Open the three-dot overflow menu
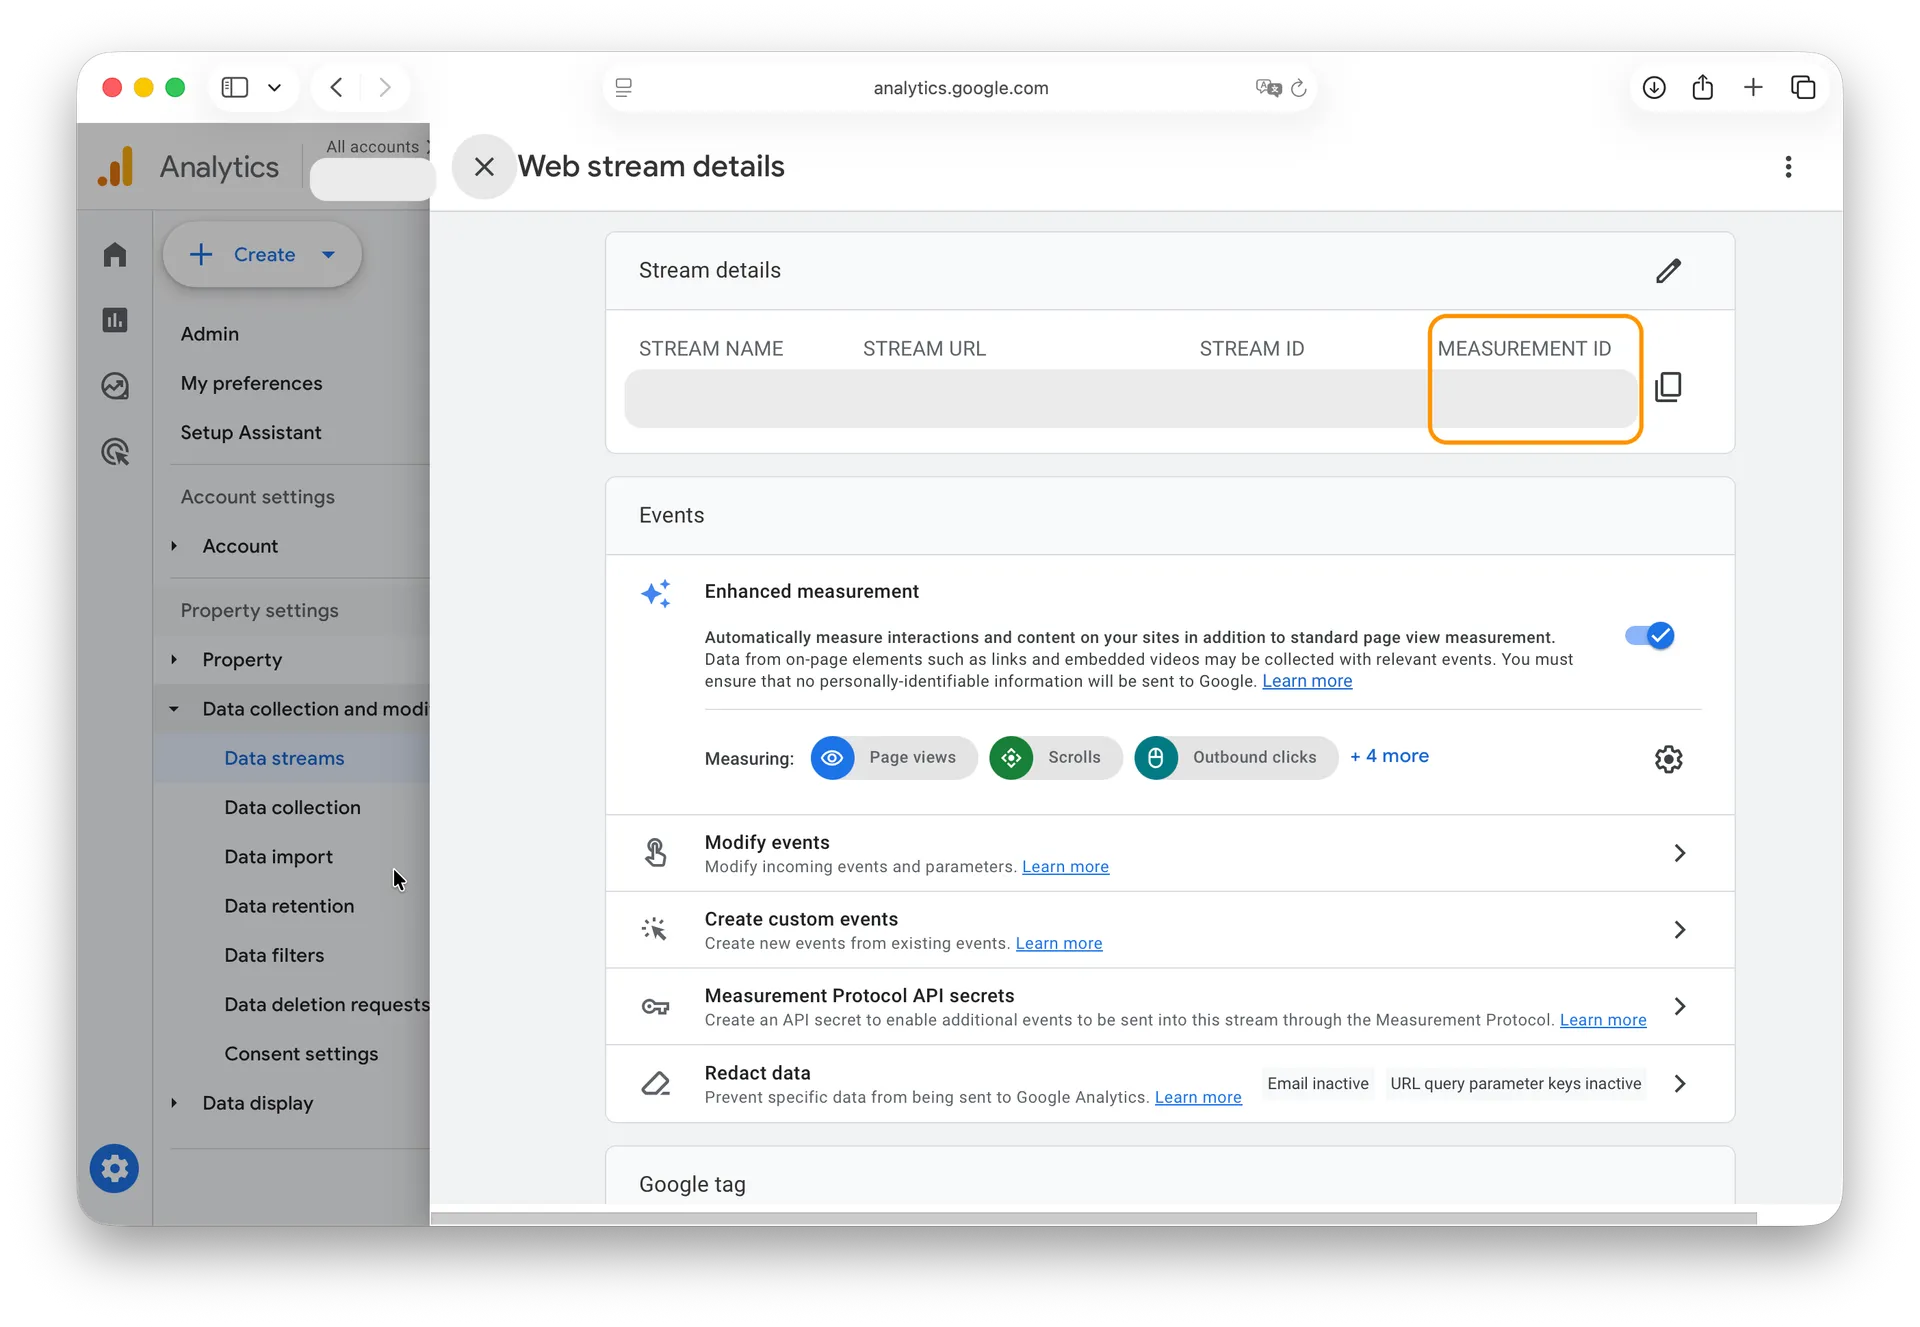This screenshot has height=1327, width=1920. point(1788,166)
